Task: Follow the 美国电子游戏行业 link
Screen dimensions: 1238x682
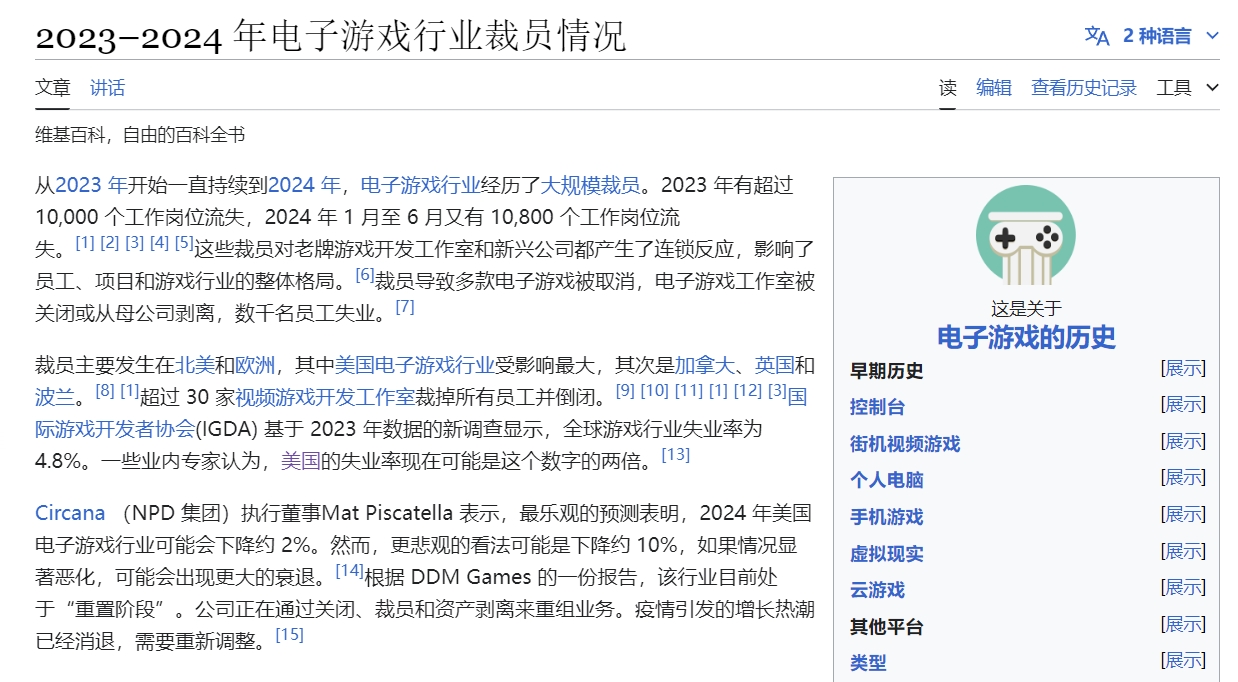Action: click(x=415, y=364)
